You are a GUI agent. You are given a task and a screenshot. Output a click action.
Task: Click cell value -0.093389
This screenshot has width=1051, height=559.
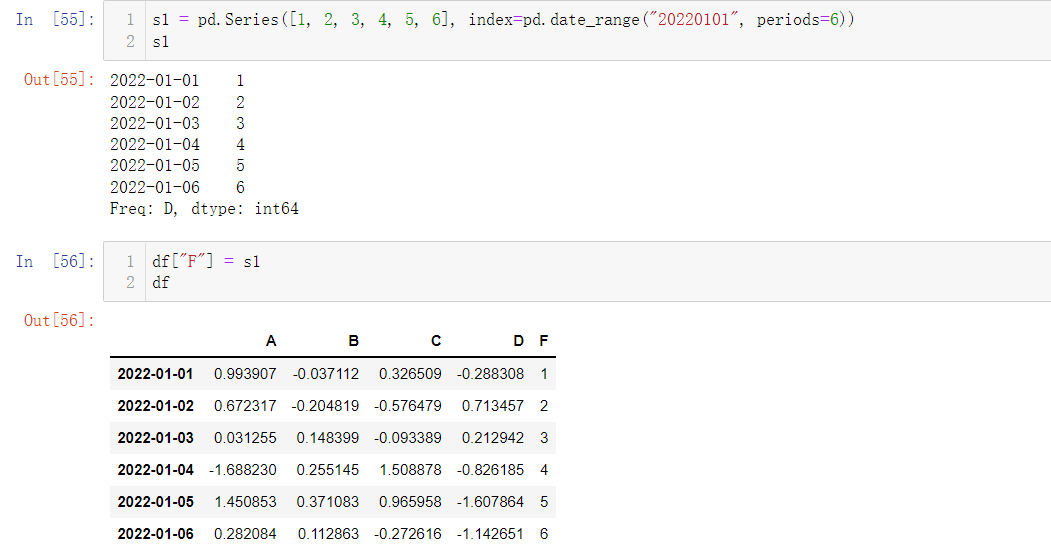(x=408, y=438)
